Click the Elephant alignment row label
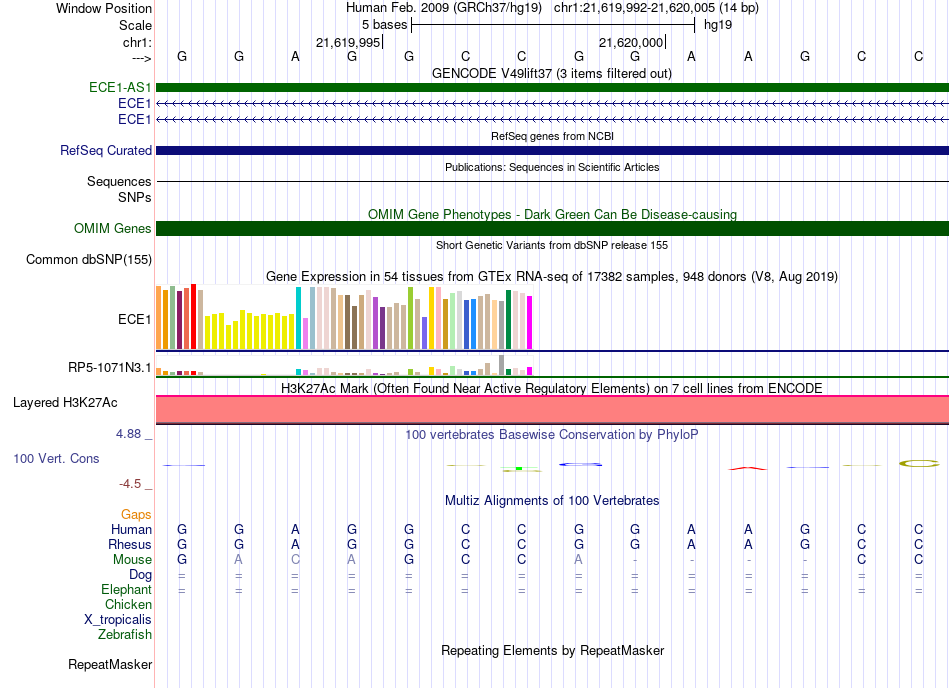 126,589
